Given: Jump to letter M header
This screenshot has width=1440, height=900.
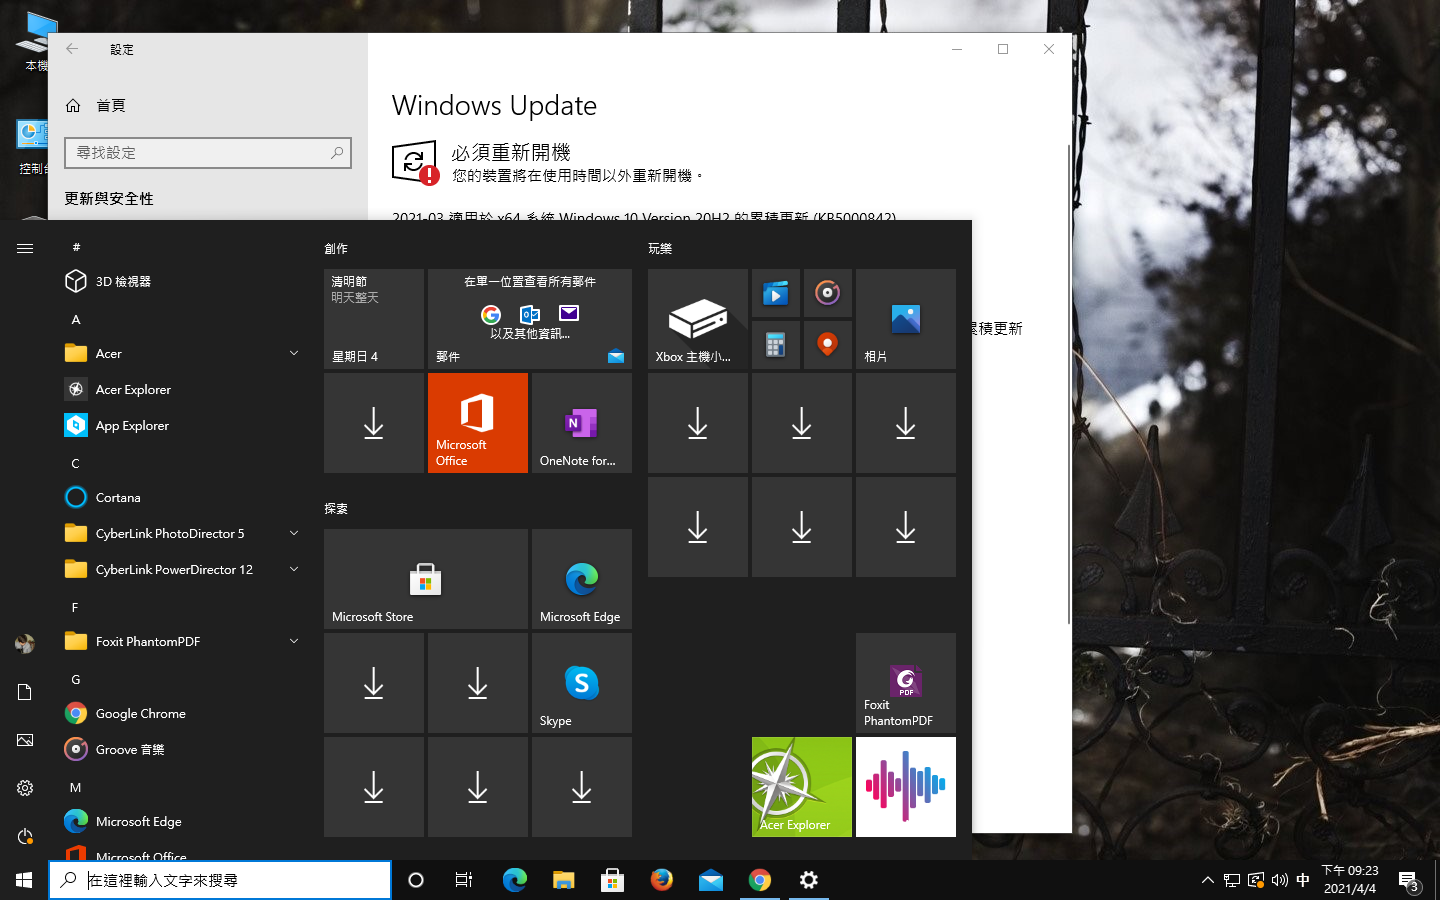Looking at the screenshot, I should [x=76, y=788].
